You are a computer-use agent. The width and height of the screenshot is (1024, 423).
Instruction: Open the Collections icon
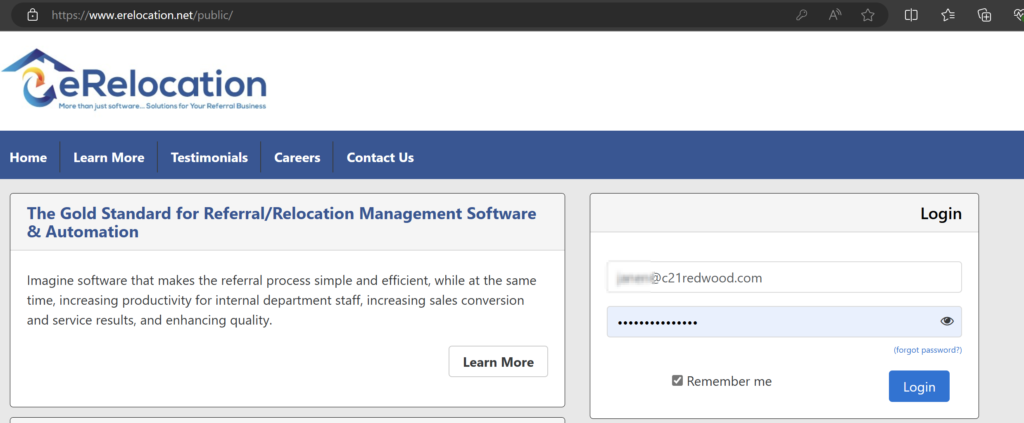pyautogui.click(x=984, y=15)
